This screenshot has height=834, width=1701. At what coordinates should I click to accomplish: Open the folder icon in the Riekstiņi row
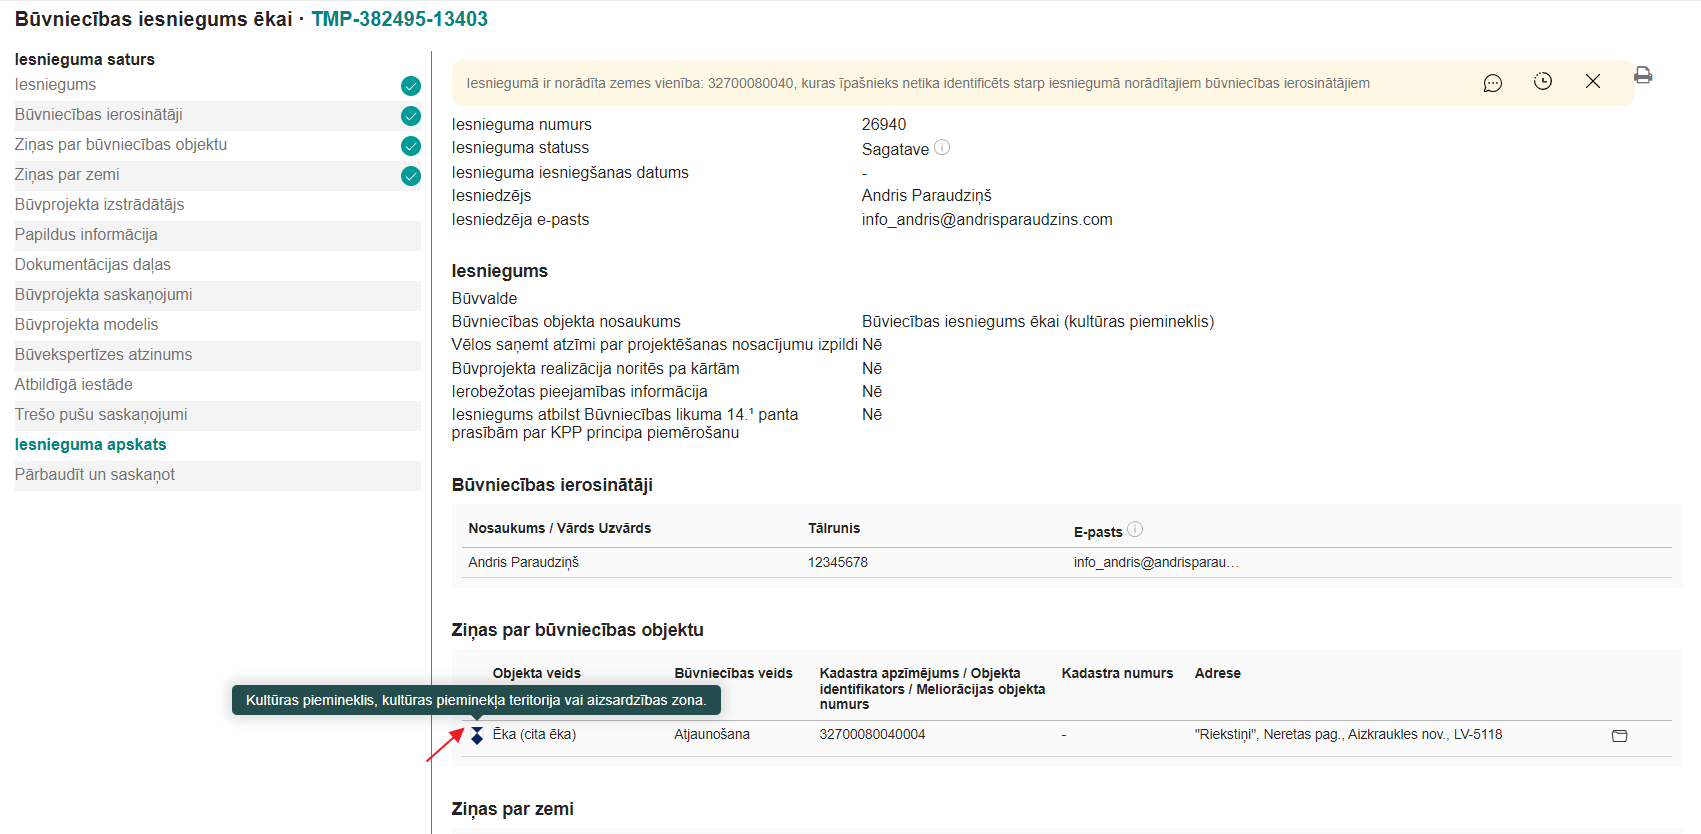(1620, 736)
